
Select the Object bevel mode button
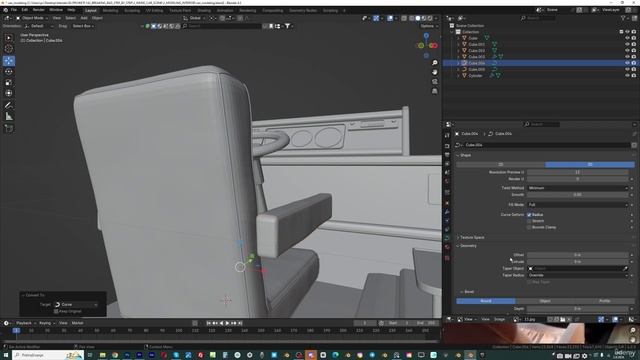[545, 301]
